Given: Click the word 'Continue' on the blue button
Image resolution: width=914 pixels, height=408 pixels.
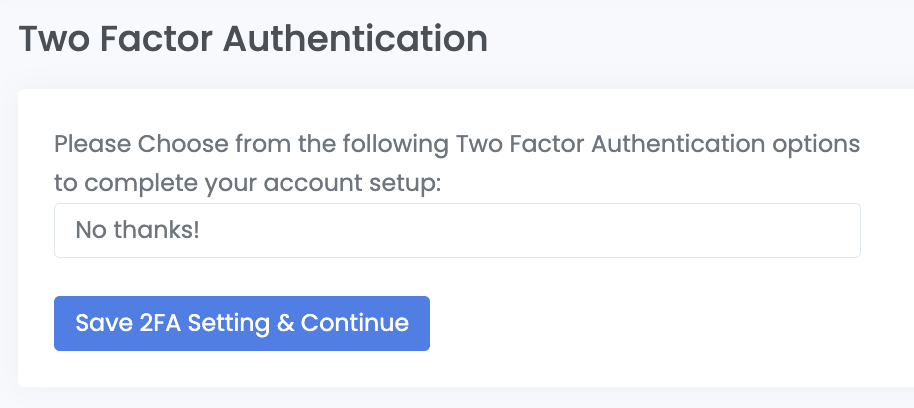Looking at the screenshot, I should (355, 323).
